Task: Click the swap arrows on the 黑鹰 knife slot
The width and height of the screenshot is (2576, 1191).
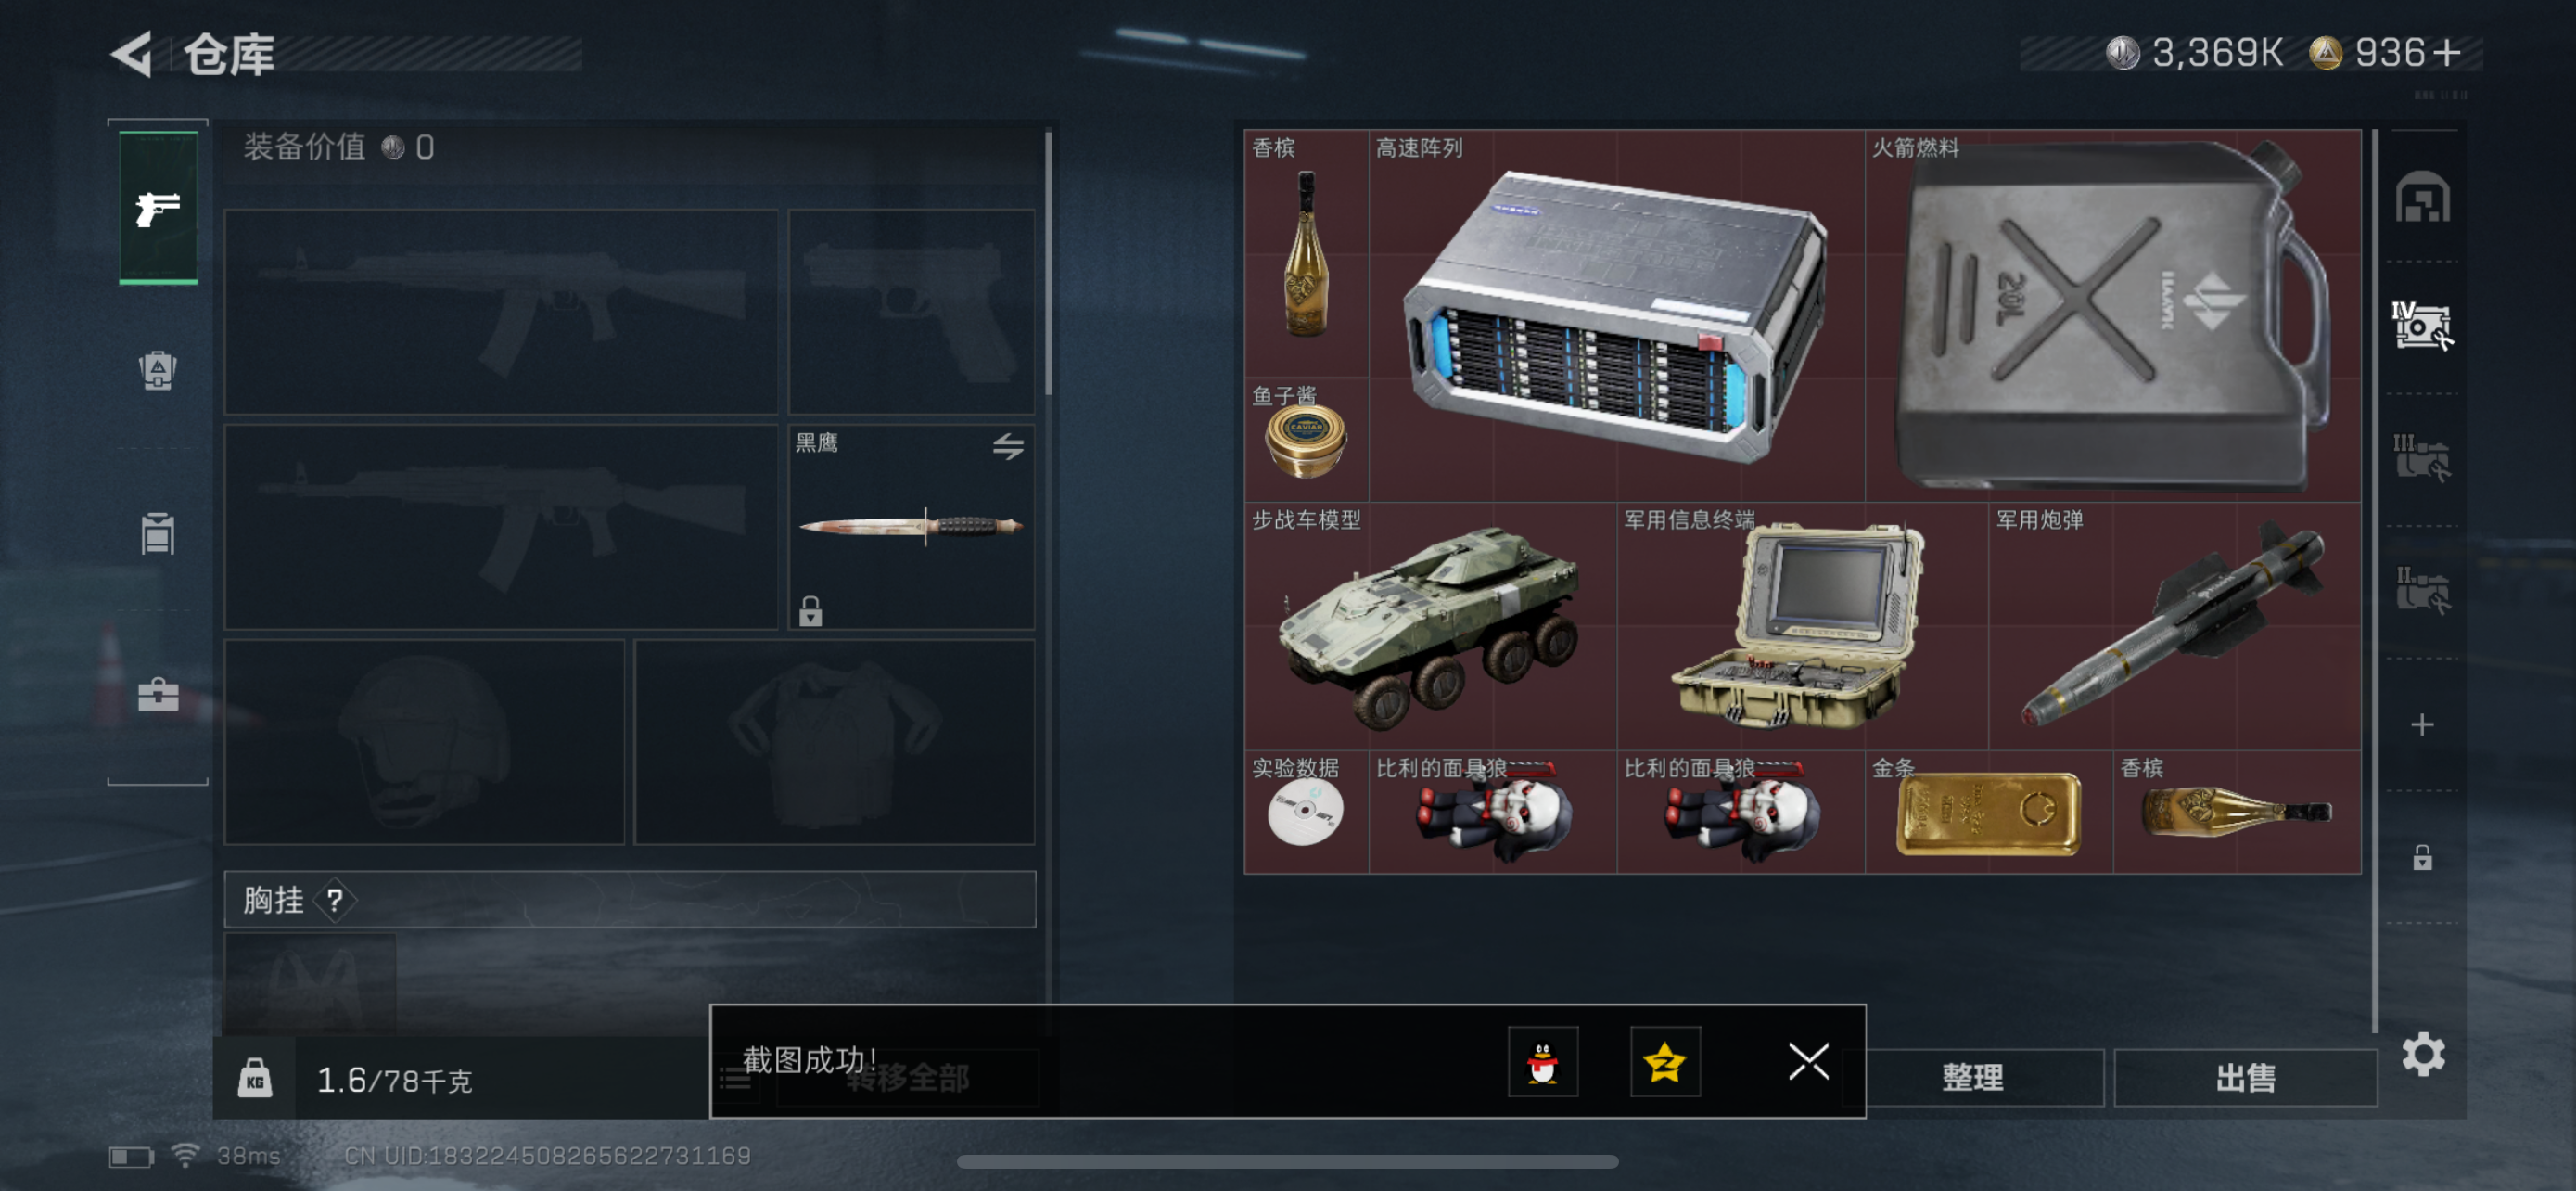Action: [1008, 446]
